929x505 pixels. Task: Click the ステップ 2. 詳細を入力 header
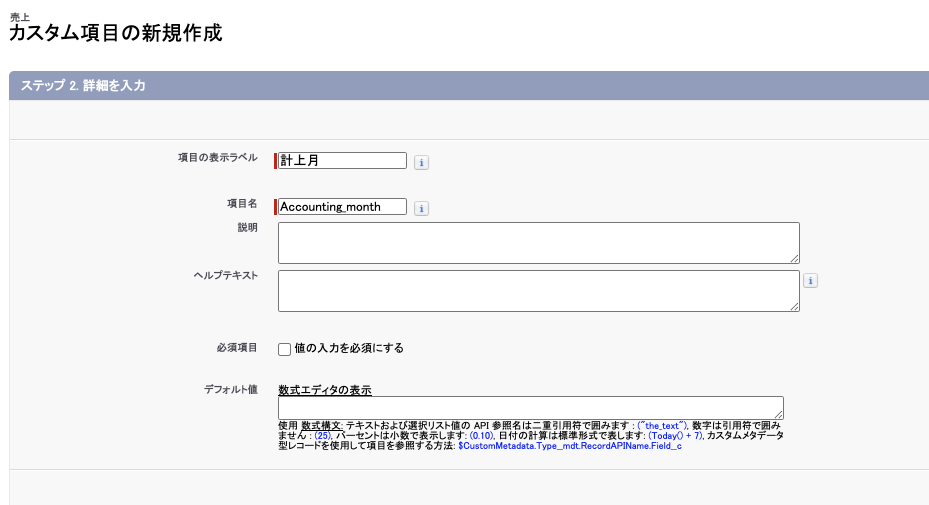[83, 85]
